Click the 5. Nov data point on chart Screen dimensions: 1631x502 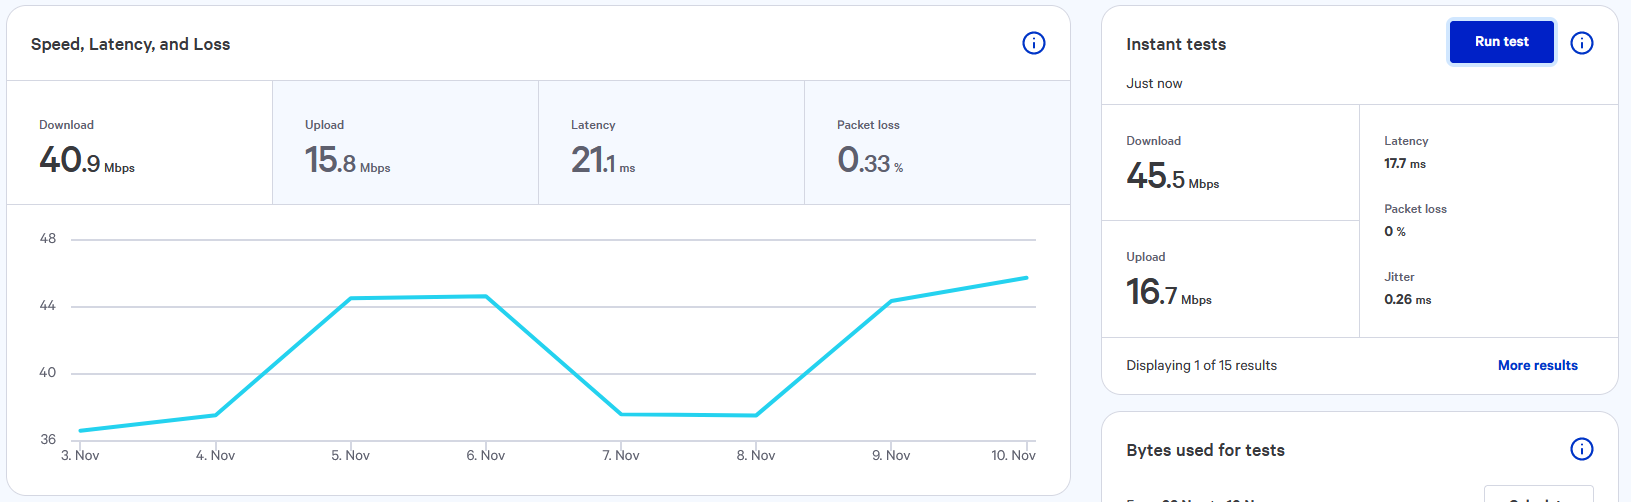pos(351,298)
